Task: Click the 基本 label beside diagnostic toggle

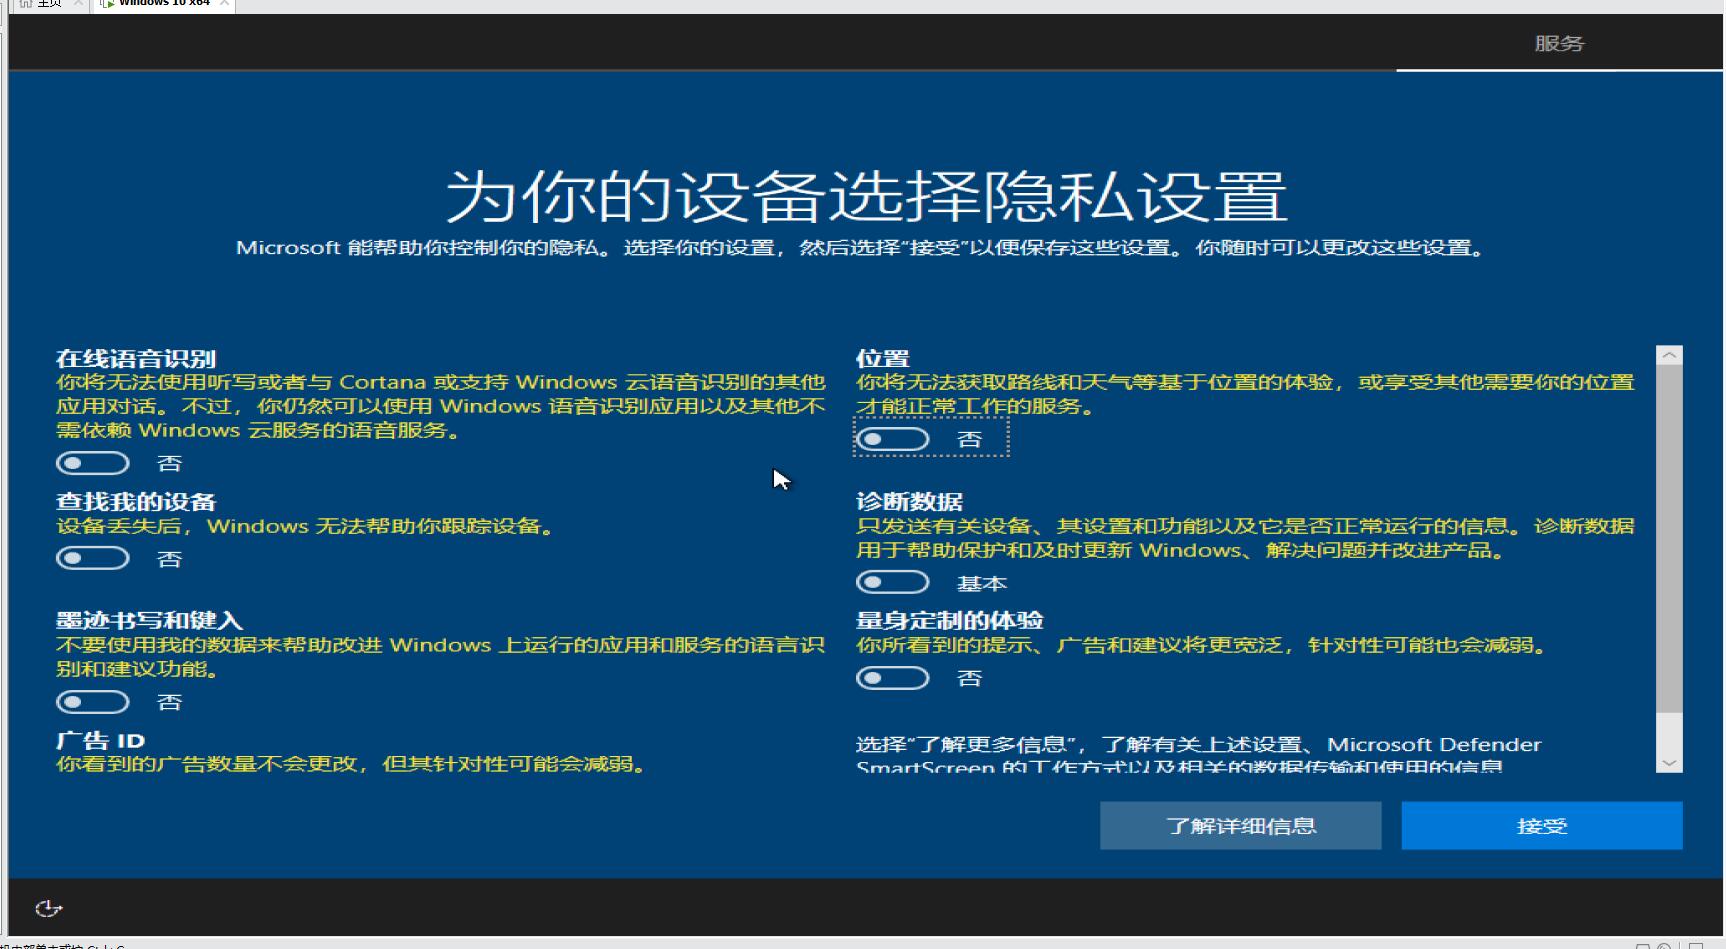Action: 981,583
